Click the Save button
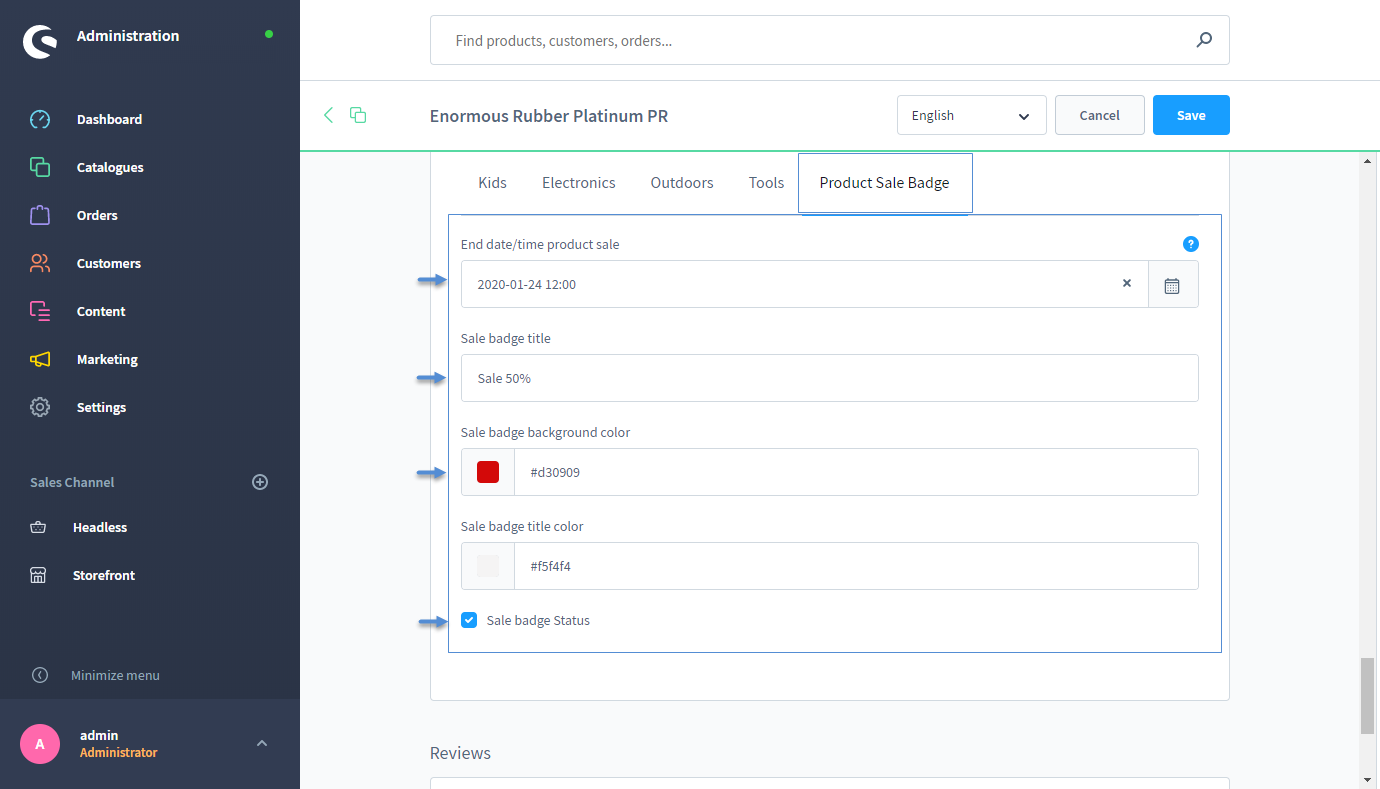Screen dimensions: 1380x789 coord(1191,115)
